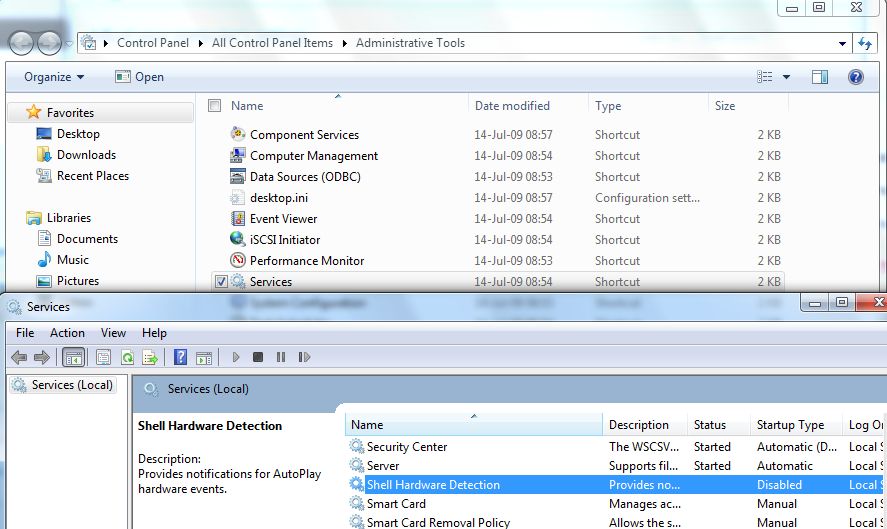
Task: Open Downloads in Favorites sidebar
Action: coord(76,154)
